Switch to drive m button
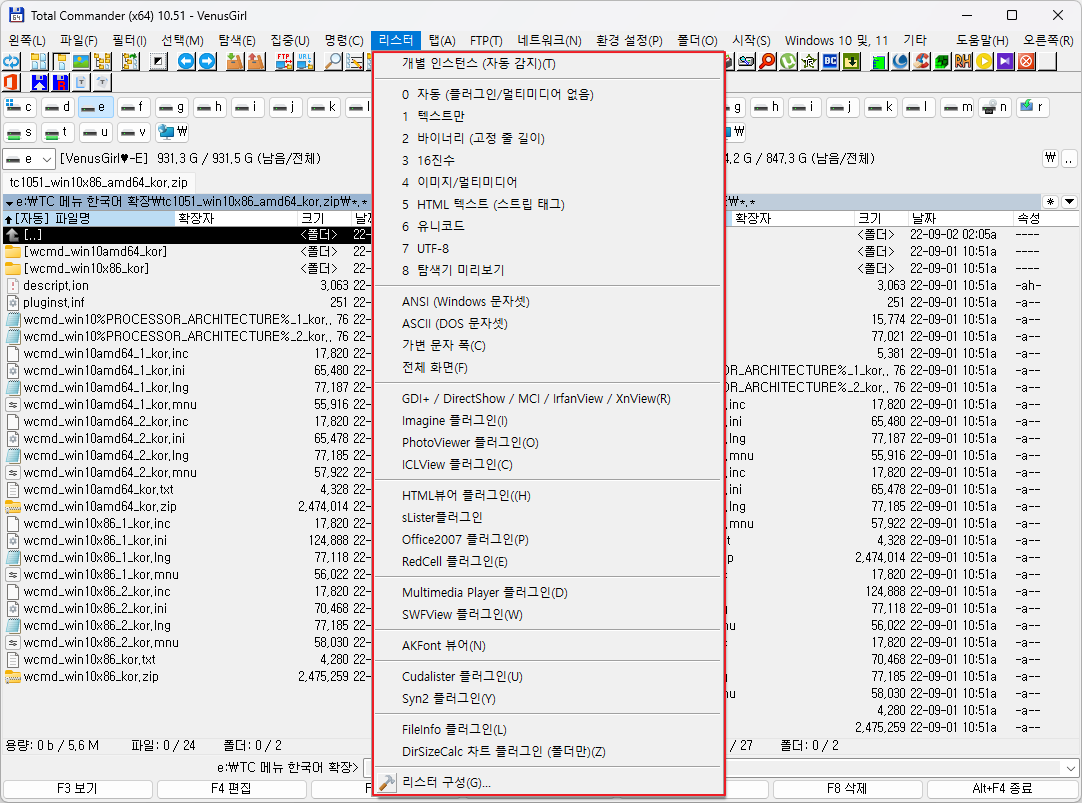 [x=958, y=107]
